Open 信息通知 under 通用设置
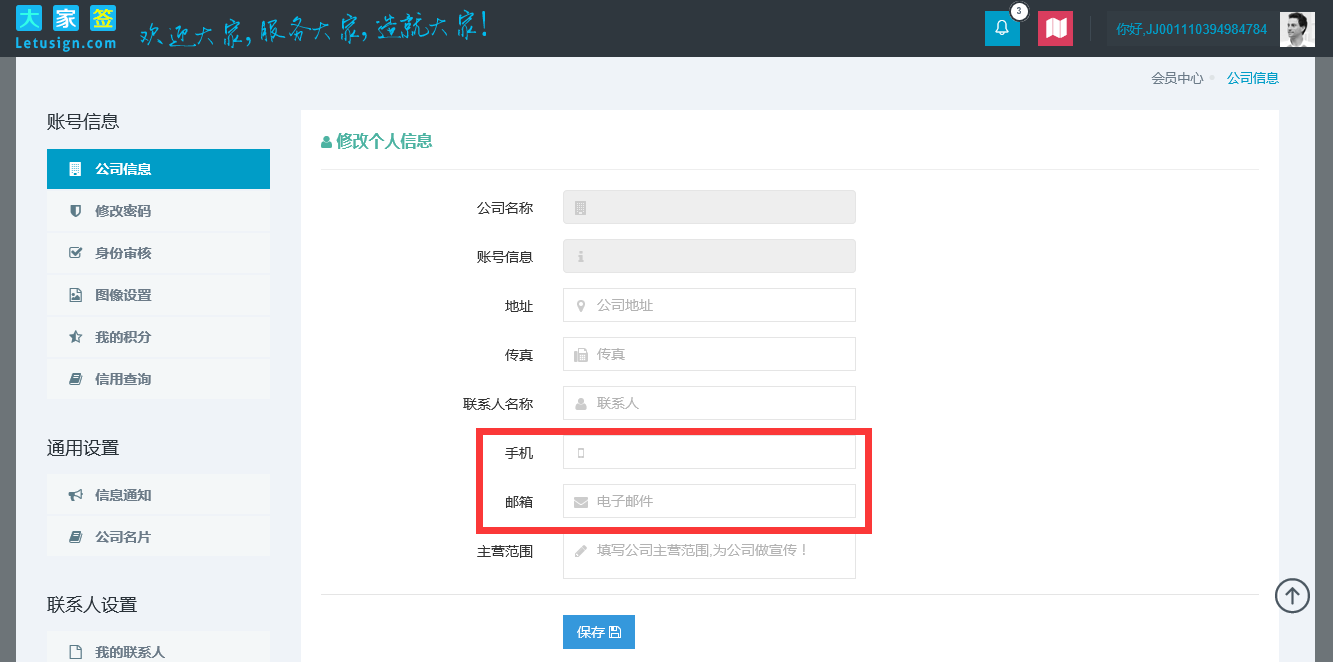Viewport: 1333px width, 662px height. click(x=158, y=495)
